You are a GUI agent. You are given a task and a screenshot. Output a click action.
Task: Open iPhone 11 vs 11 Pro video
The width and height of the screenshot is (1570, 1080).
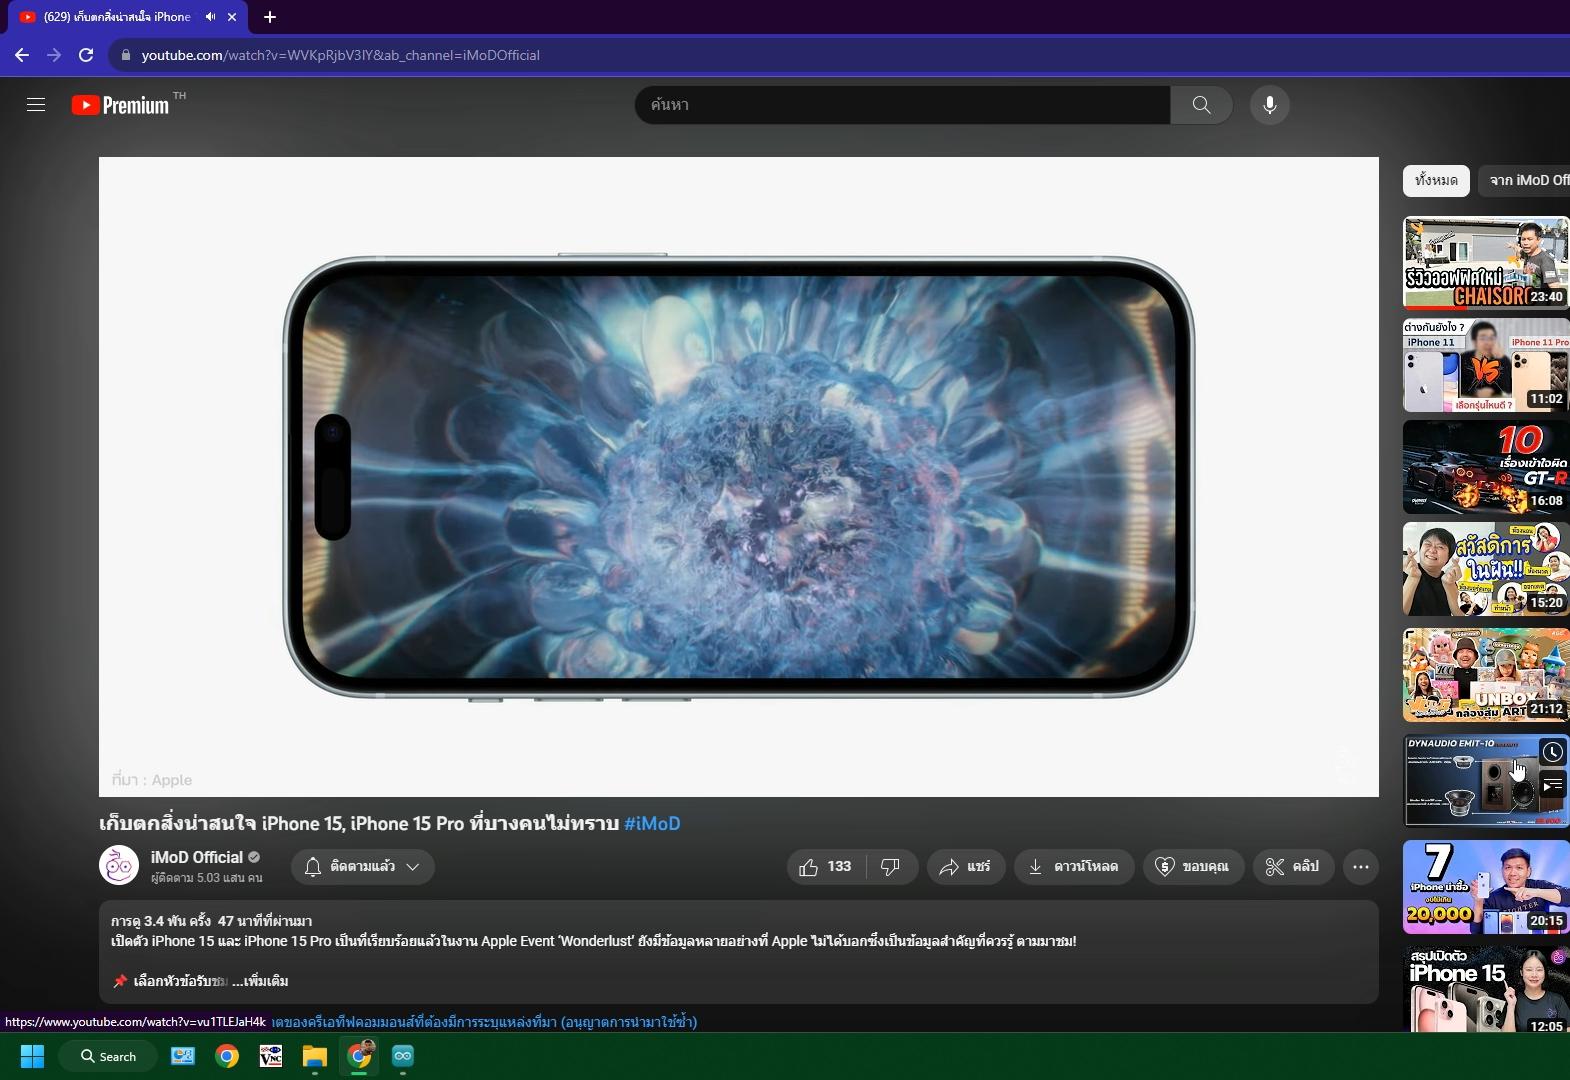point(1486,365)
